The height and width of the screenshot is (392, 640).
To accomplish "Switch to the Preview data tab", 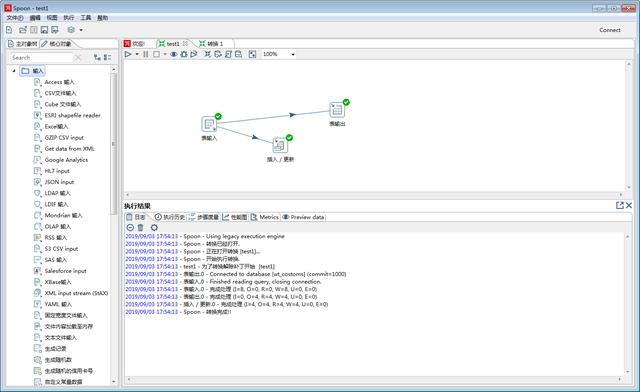I will (x=303, y=217).
